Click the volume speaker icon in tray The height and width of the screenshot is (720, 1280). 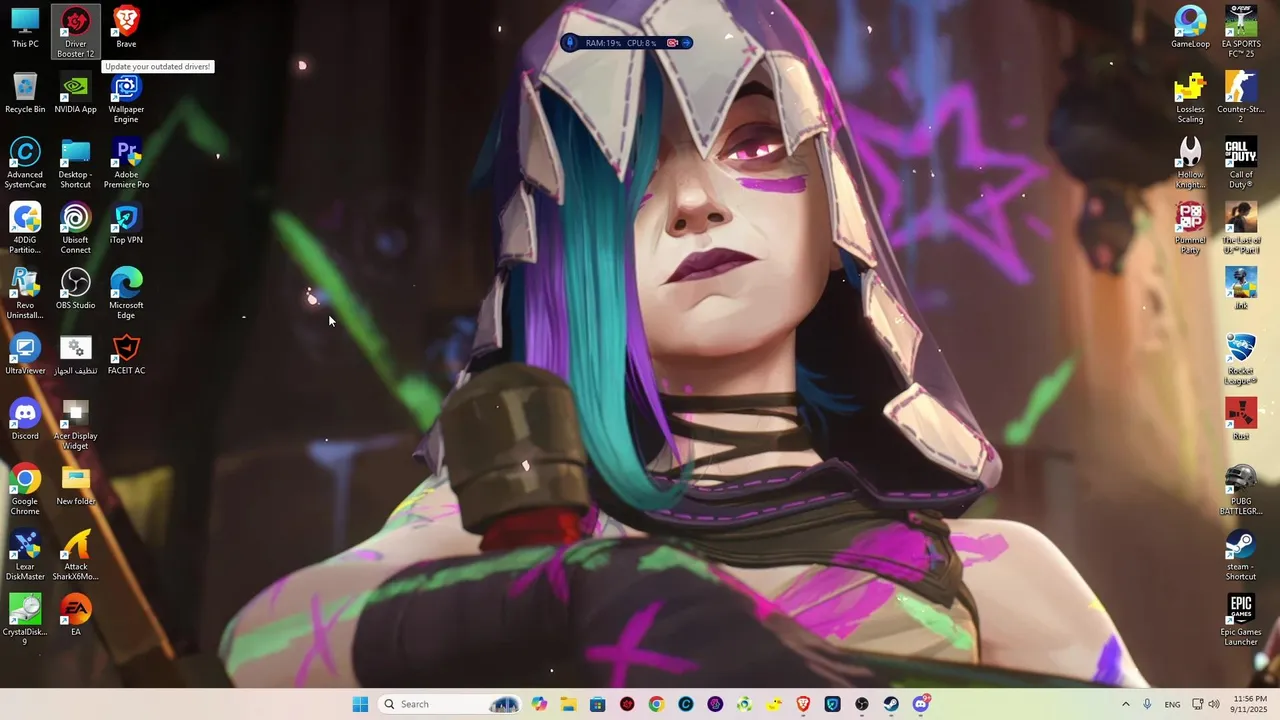click(1214, 704)
